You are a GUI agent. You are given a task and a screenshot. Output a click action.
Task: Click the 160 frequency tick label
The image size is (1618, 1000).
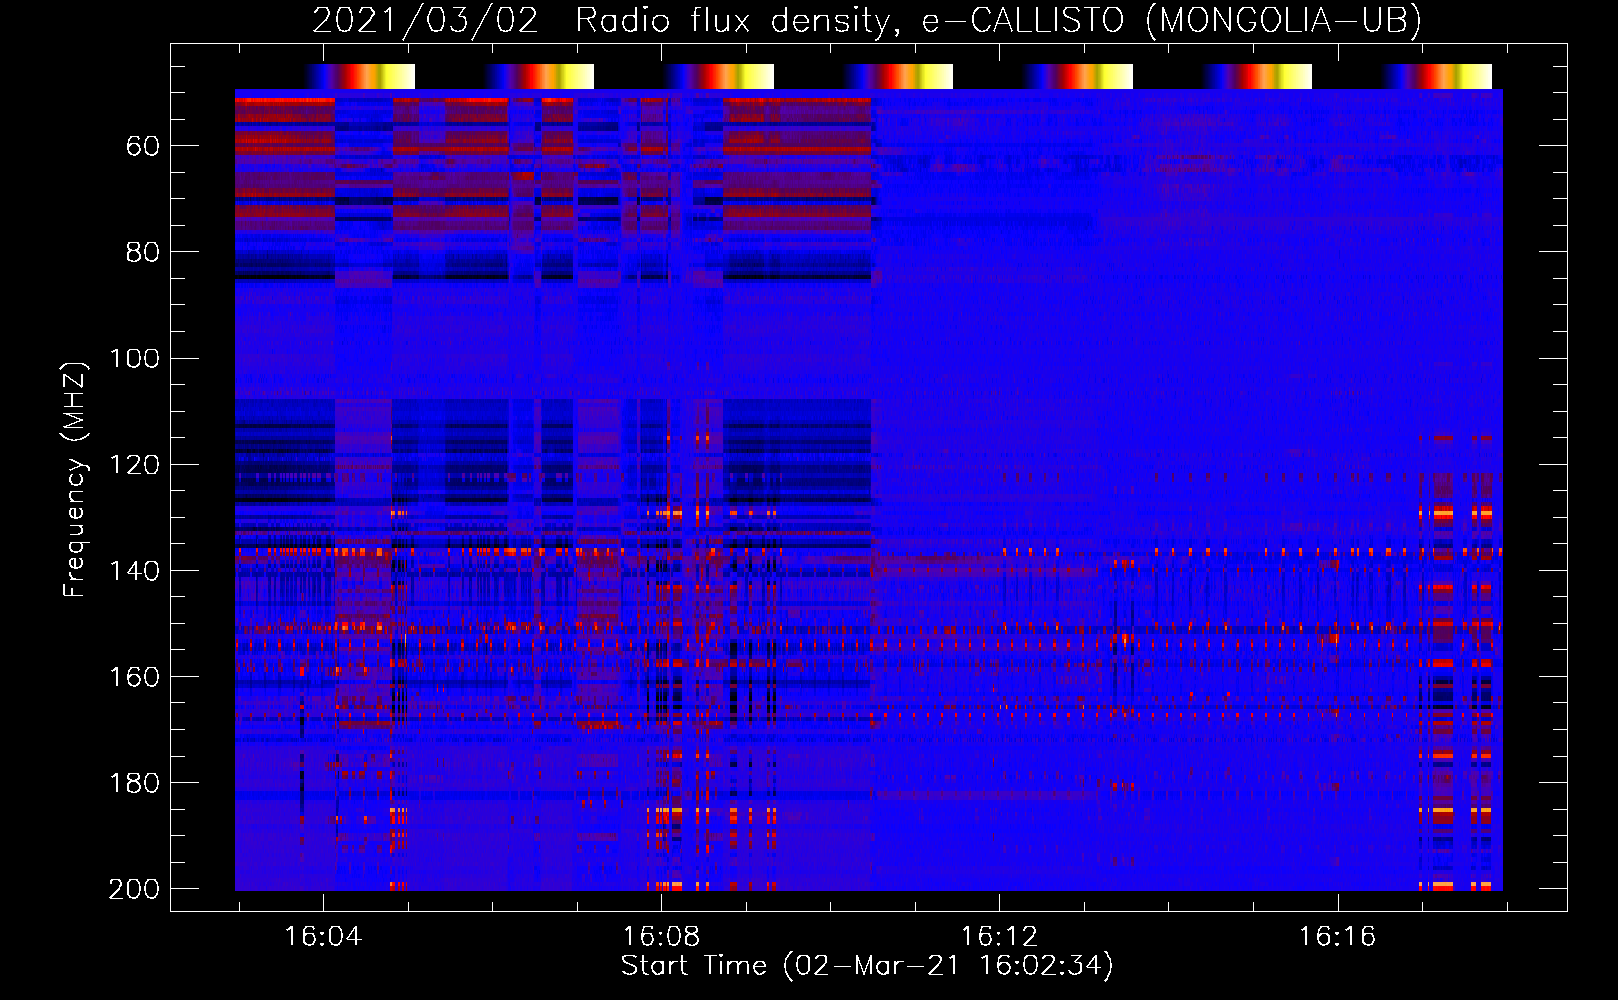click(x=134, y=677)
